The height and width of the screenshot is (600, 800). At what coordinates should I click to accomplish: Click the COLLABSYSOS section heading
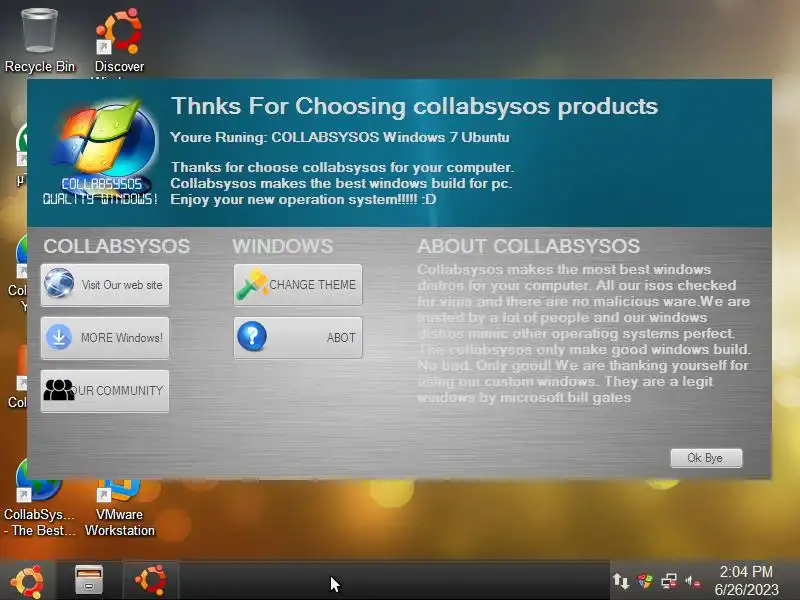pyautogui.click(x=117, y=246)
